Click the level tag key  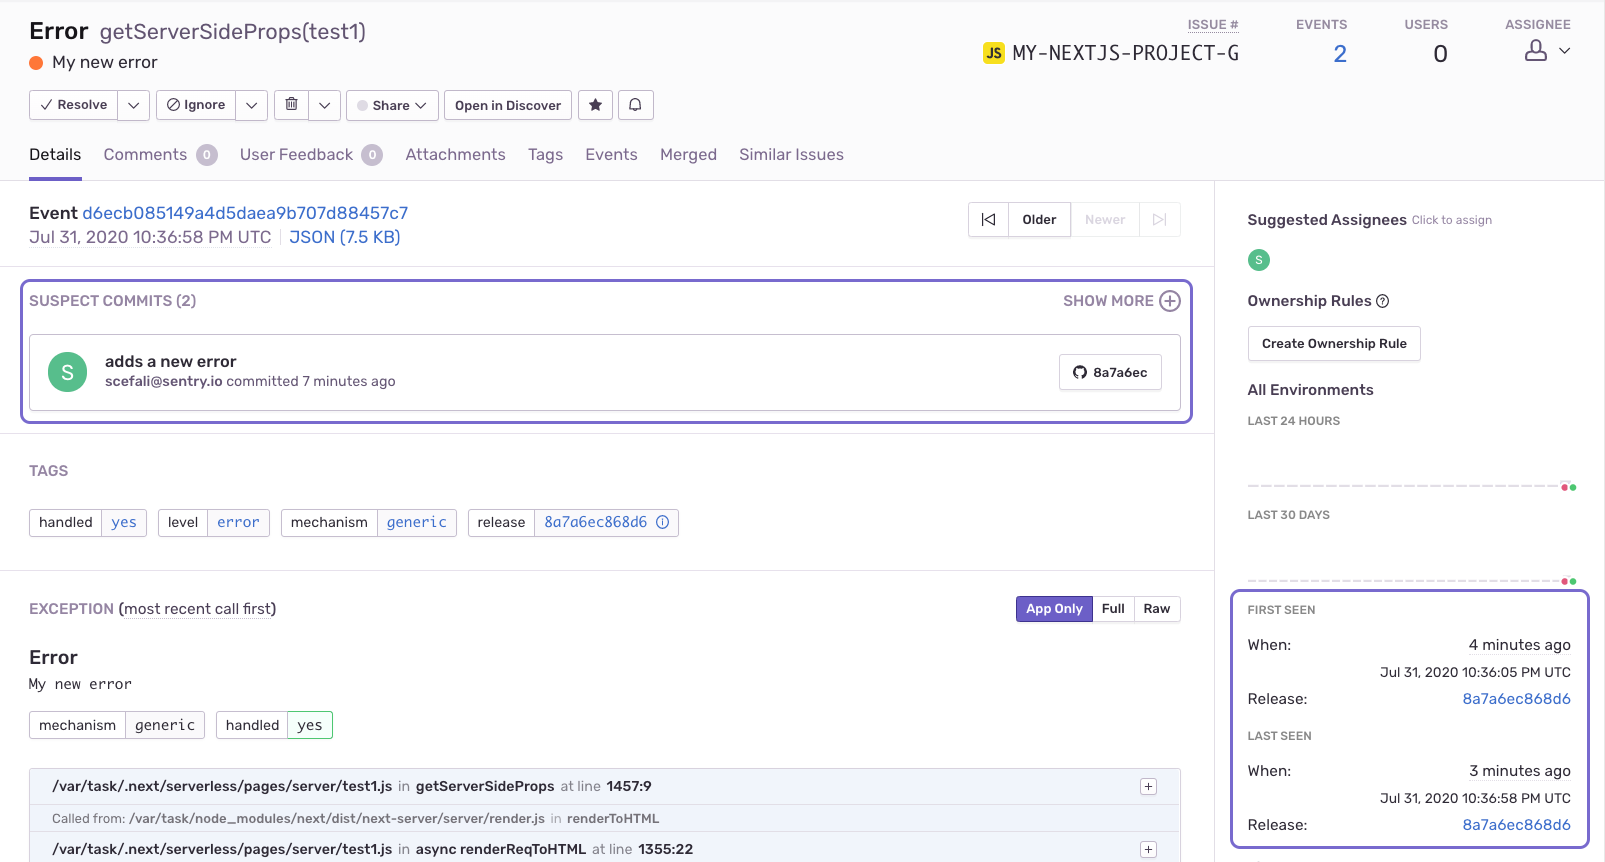tap(183, 523)
